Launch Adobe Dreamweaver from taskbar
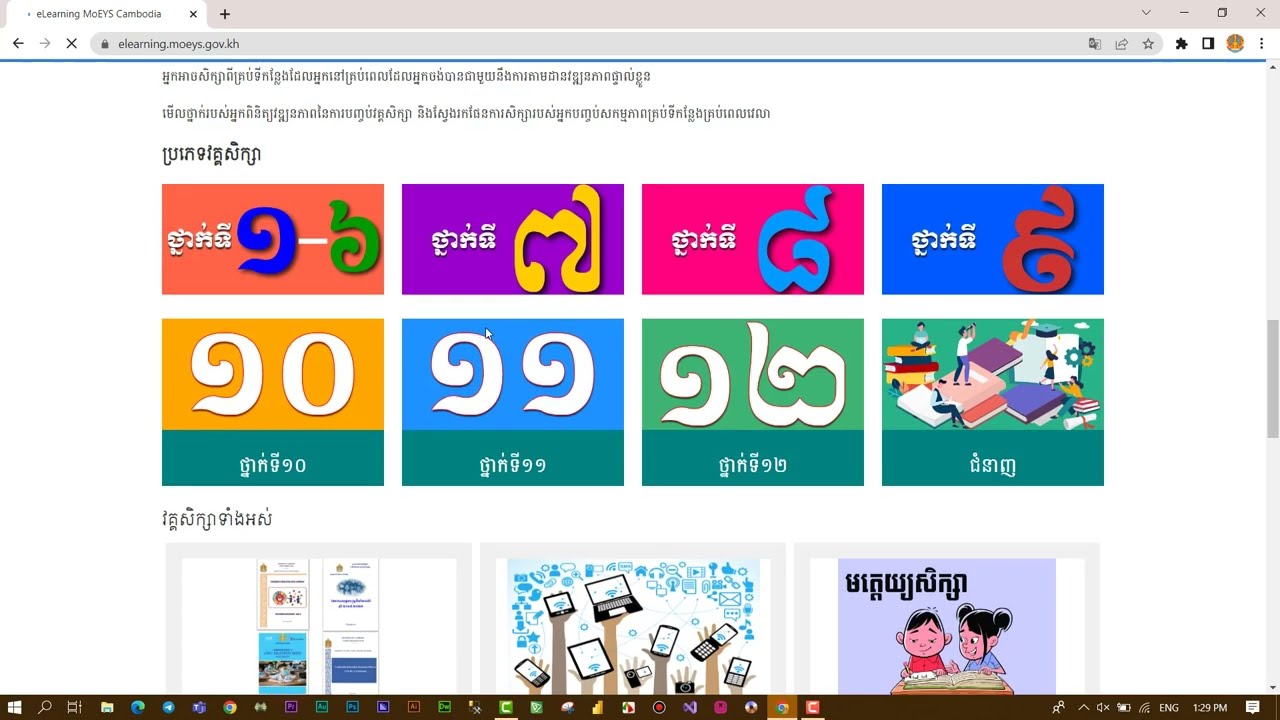Image resolution: width=1280 pixels, height=720 pixels. coord(444,707)
